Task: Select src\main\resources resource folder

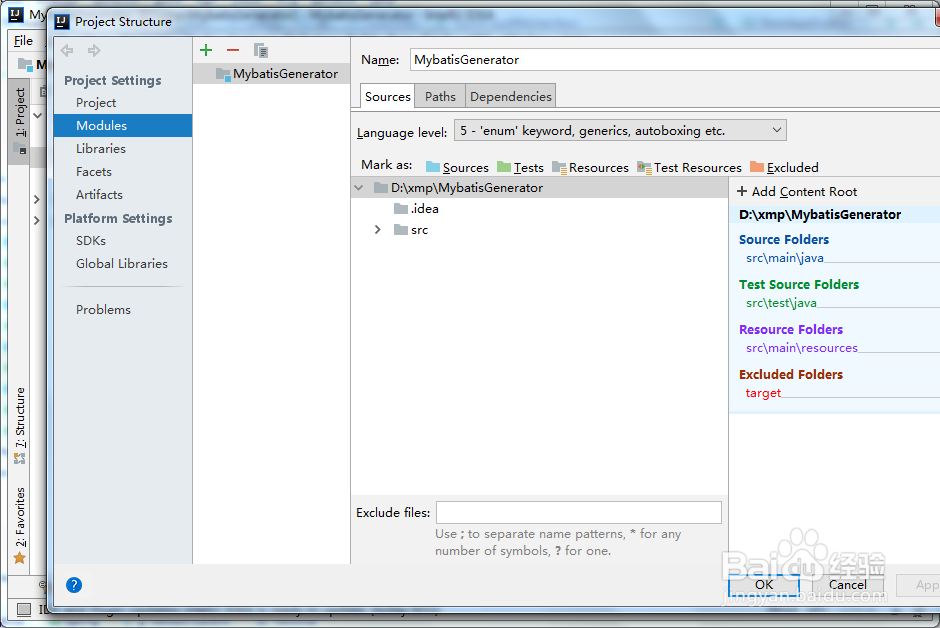Action: 802,348
